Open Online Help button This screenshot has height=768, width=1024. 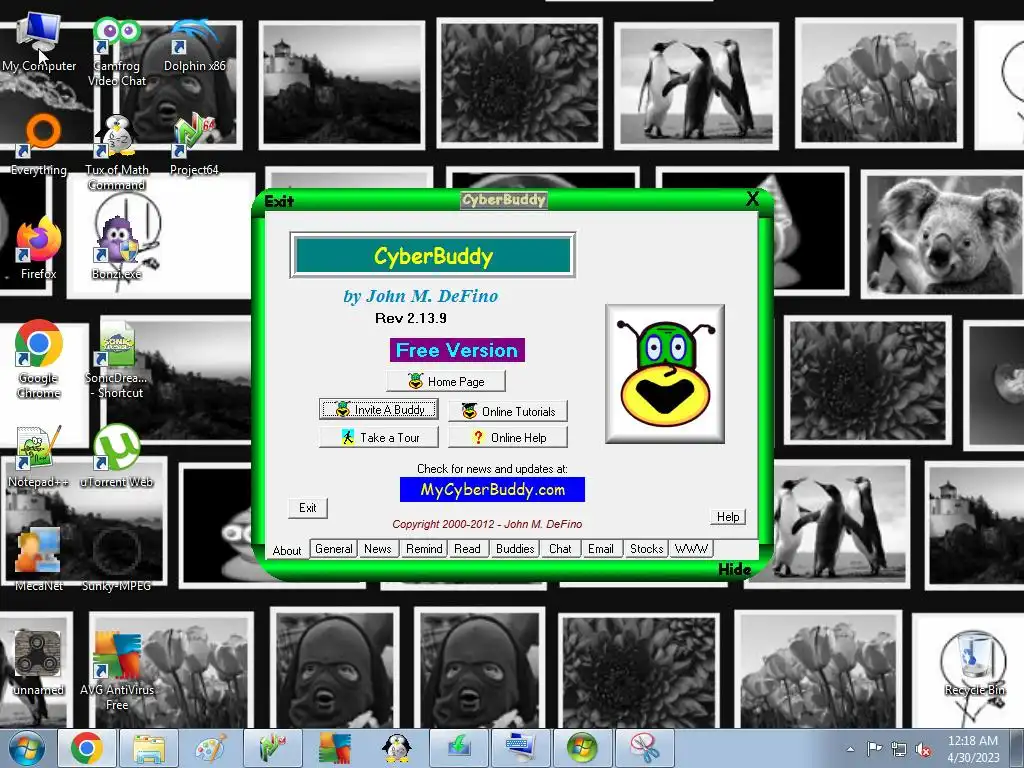(508, 438)
